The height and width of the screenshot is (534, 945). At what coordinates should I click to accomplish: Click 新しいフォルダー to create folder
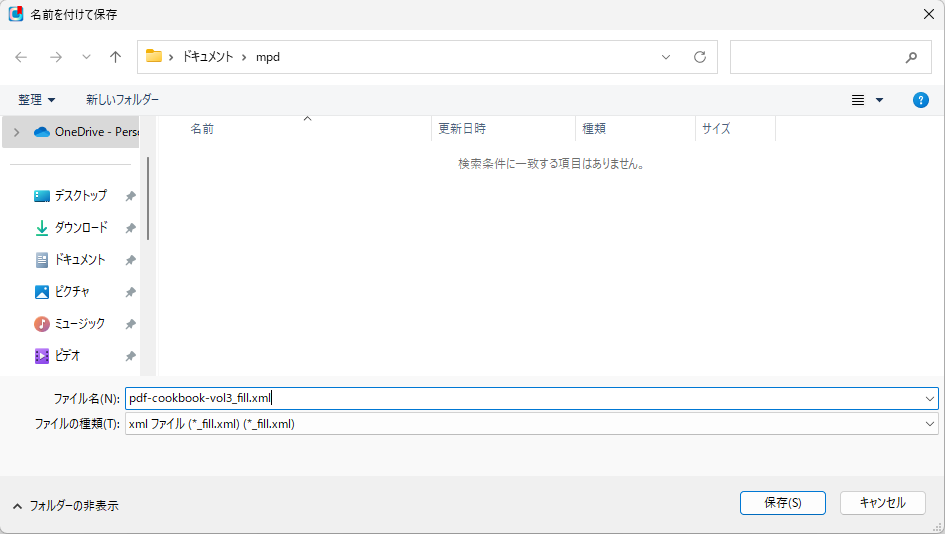122,100
